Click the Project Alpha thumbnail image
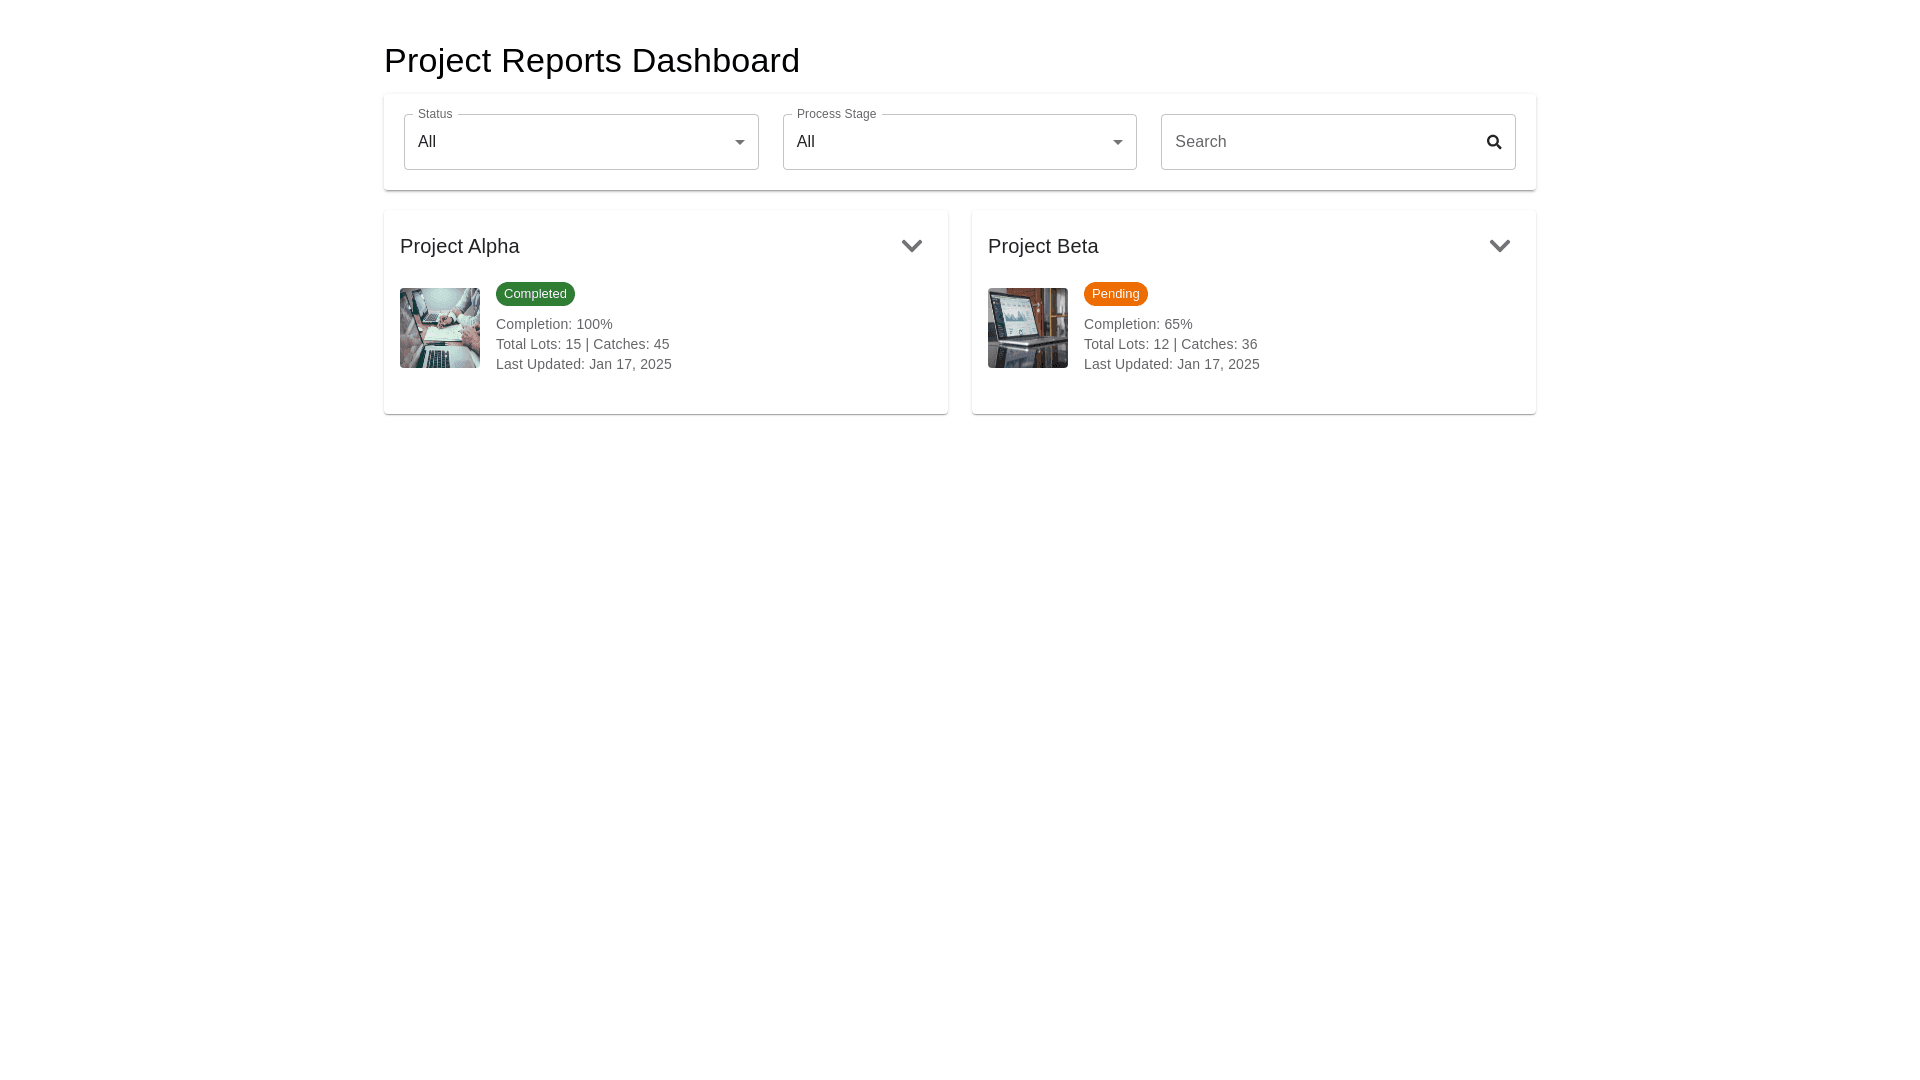Screen dimensions: 1920x1080 [x=439, y=327]
